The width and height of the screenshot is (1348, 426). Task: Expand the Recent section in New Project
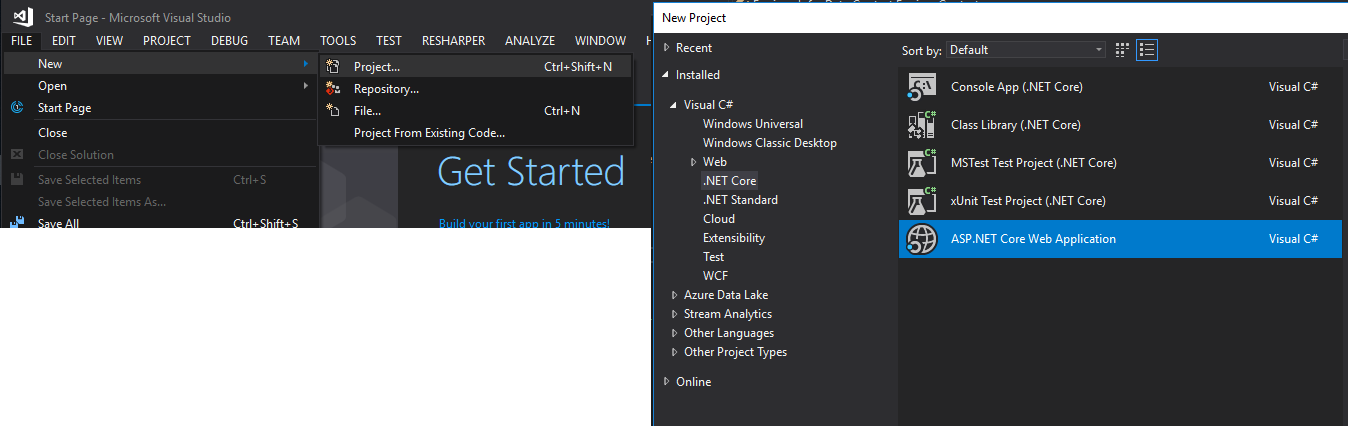pos(667,48)
